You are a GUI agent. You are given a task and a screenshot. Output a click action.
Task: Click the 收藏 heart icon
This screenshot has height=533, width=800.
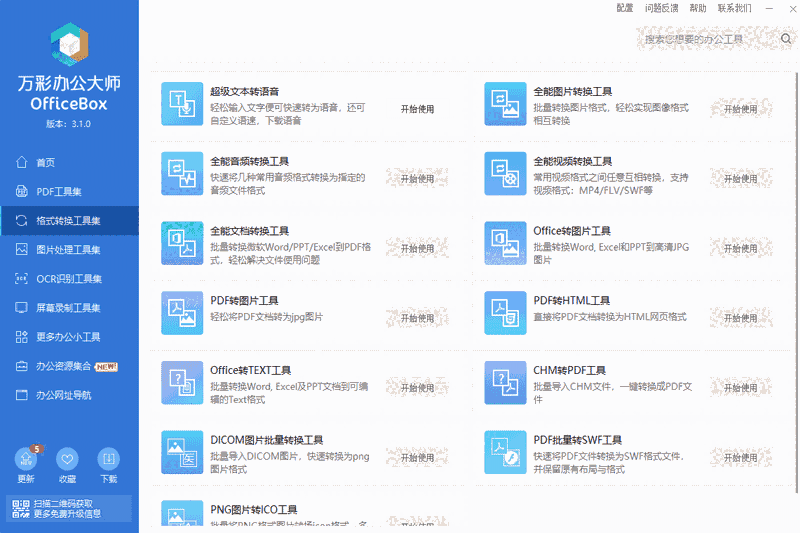point(67,459)
